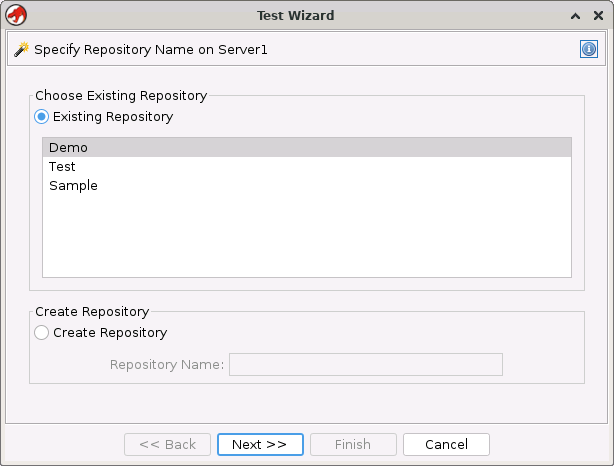Select the Existing Repository radio button
This screenshot has width=614, height=466.
pyautogui.click(x=42, y=117)
